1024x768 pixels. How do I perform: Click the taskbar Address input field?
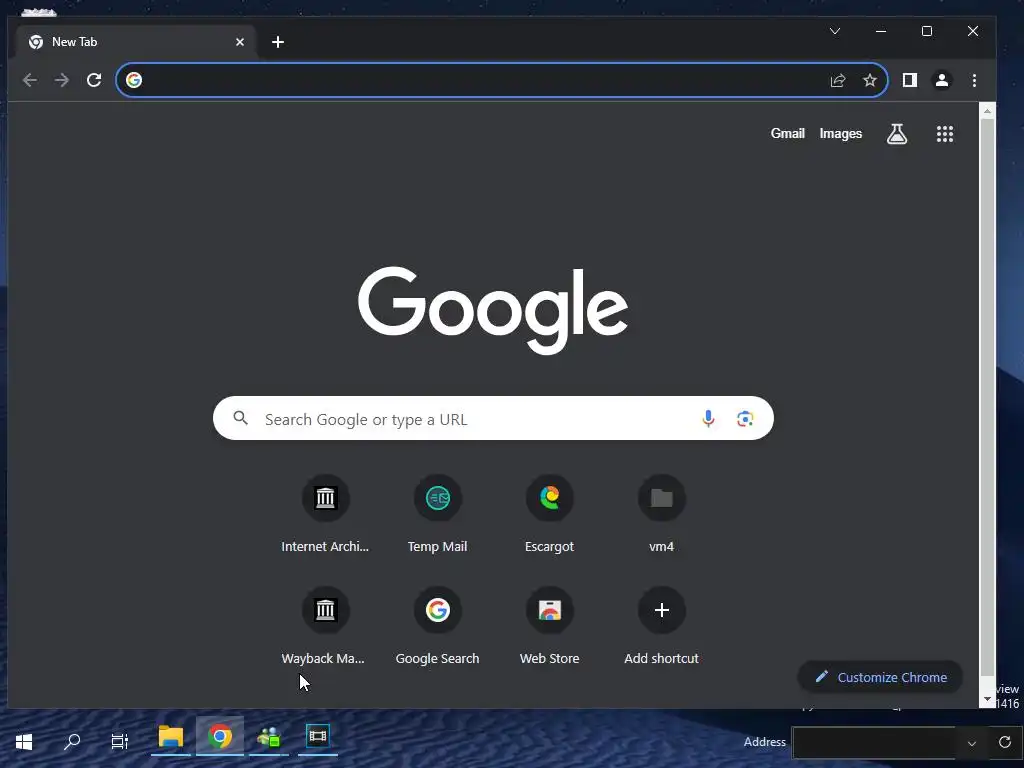click(876, 743)
